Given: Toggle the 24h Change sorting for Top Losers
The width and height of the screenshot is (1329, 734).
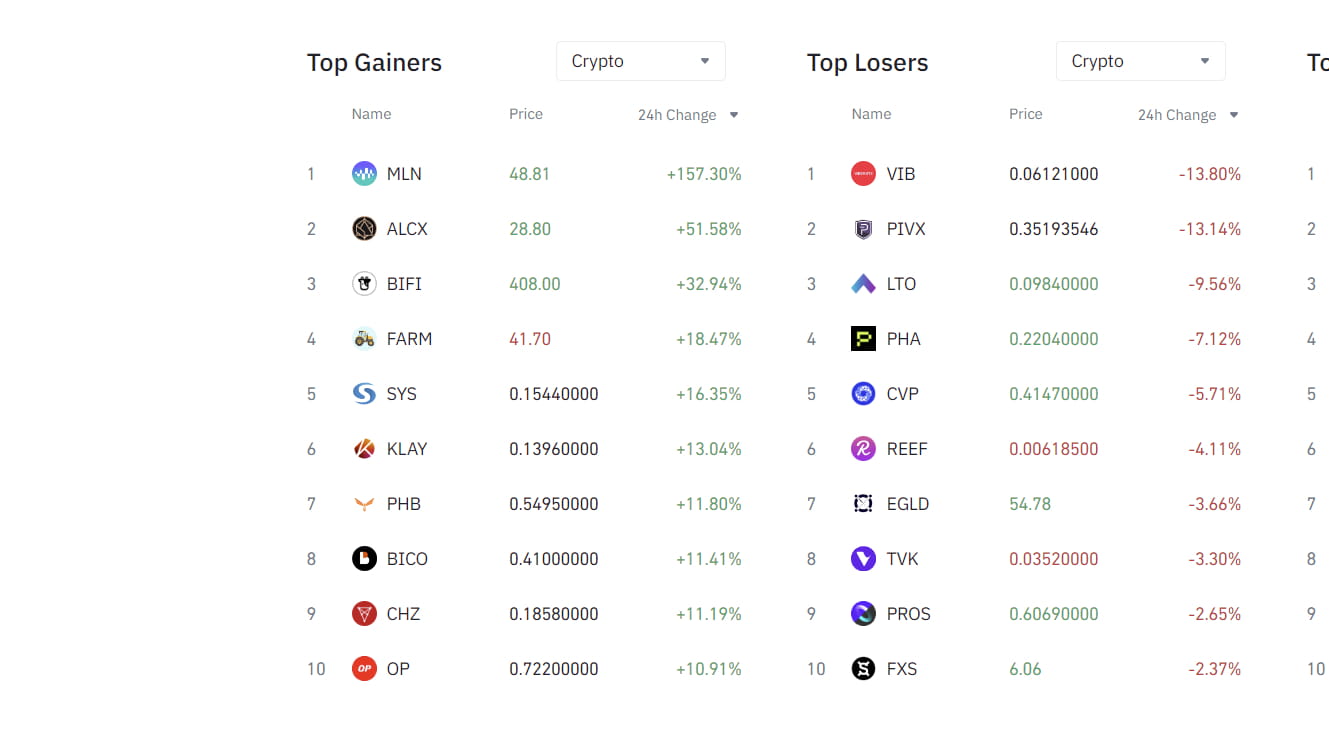Looking at the screenshot, I should [x=1233, y=115].
